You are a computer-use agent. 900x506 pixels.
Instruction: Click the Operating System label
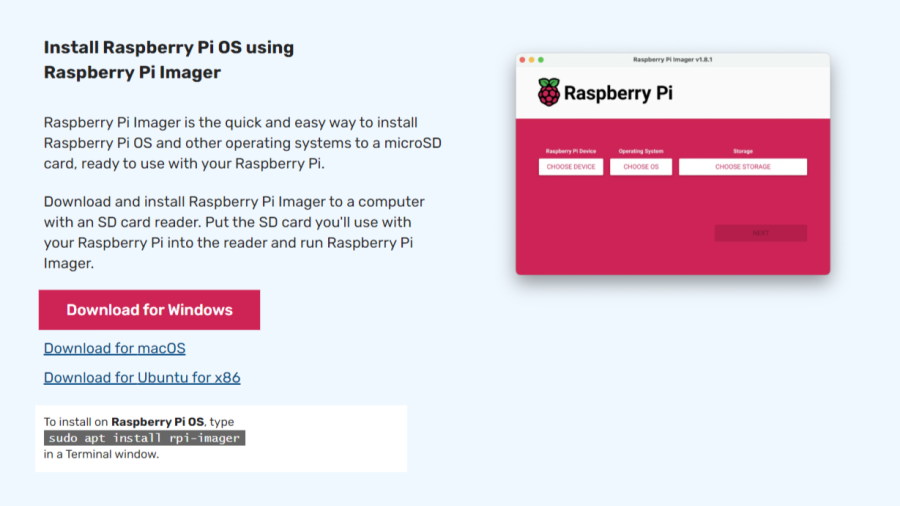tap(641, 151)
